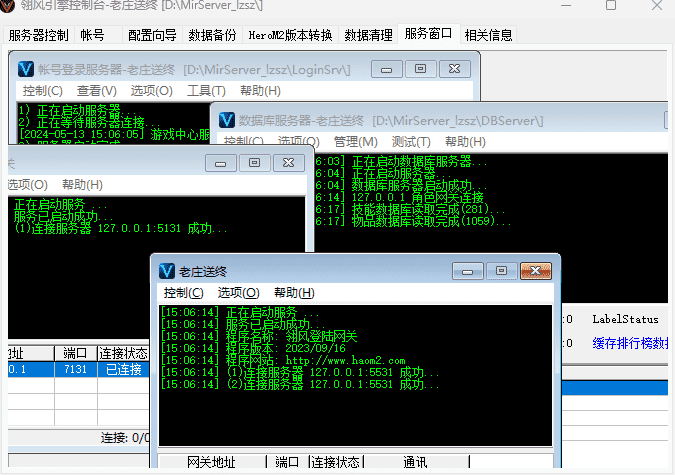This screenshot has height=475, width=675.
Task: Open 查看(V) menu in login server window
Action: [x=96, y=91]
